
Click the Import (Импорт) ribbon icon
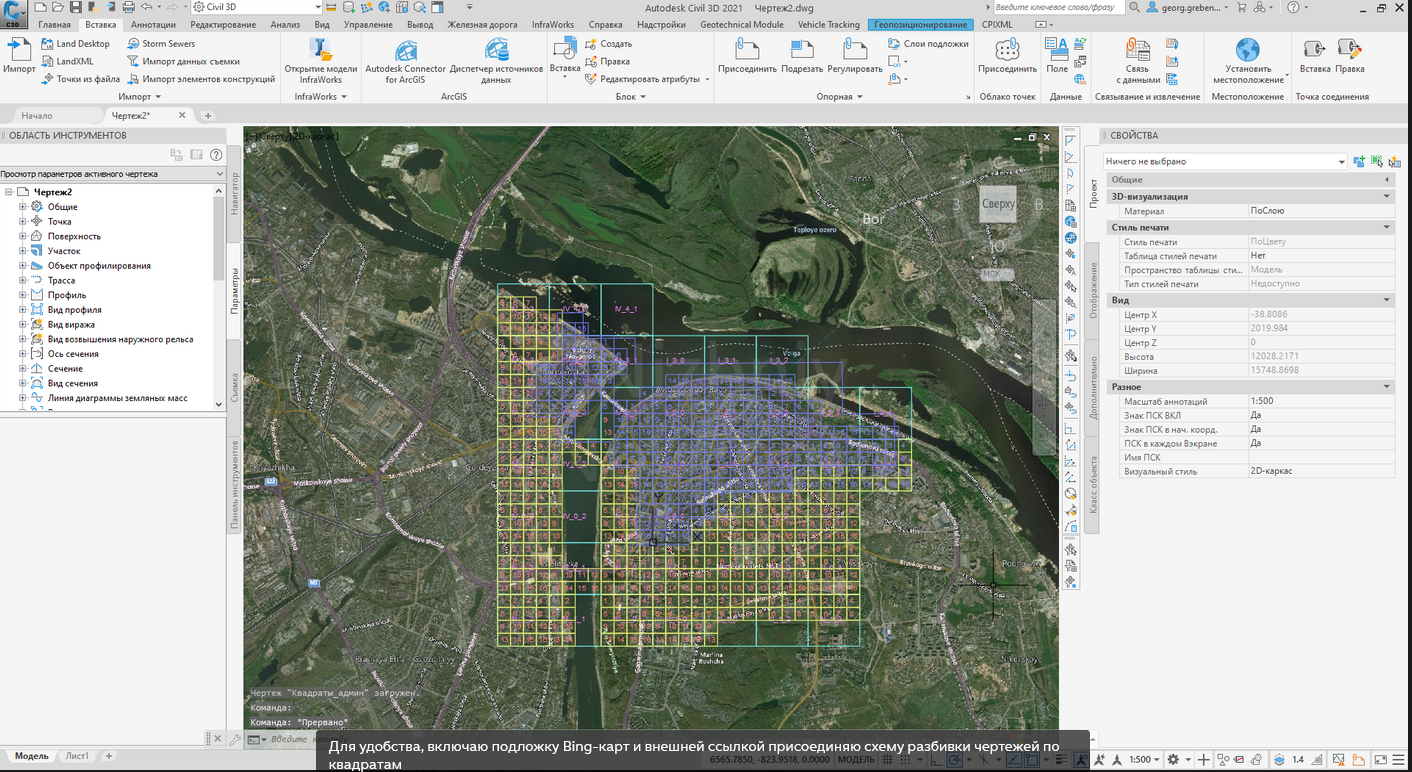point(19,50)
